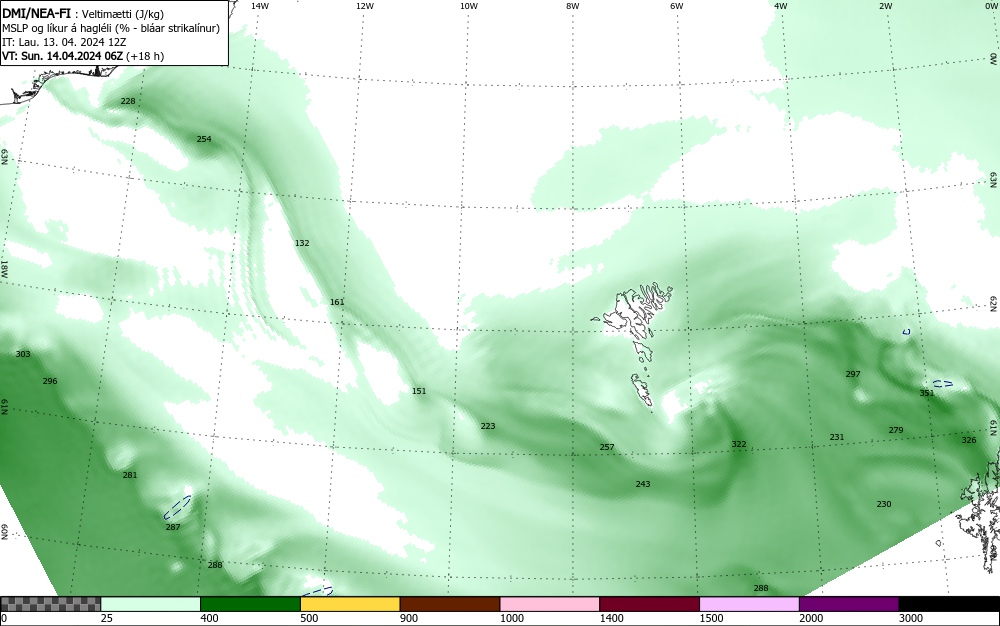Click the legend tick label '3000'
Viewport: 1000px width, 626px height.
(x=911, y=618)
